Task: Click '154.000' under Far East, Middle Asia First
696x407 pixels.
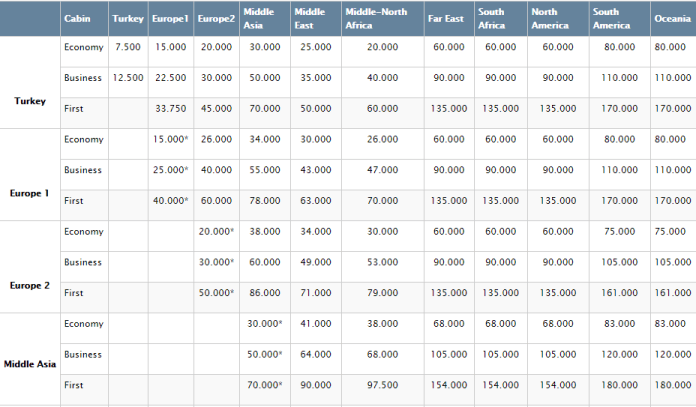Action: tap(449, 385)
